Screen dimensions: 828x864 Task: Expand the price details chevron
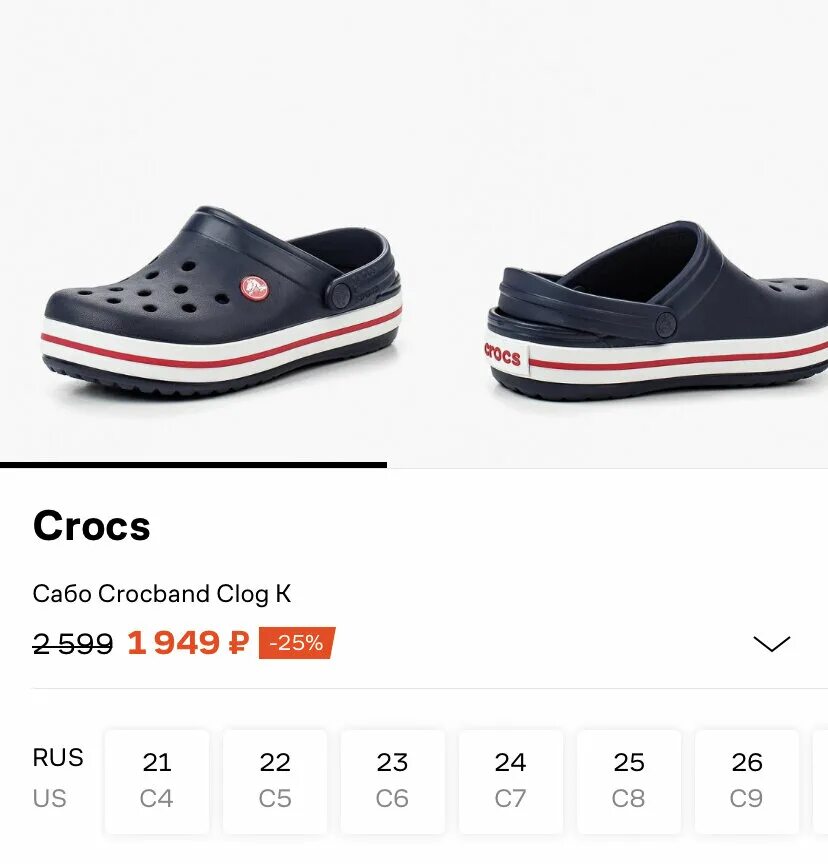(771, 643)
